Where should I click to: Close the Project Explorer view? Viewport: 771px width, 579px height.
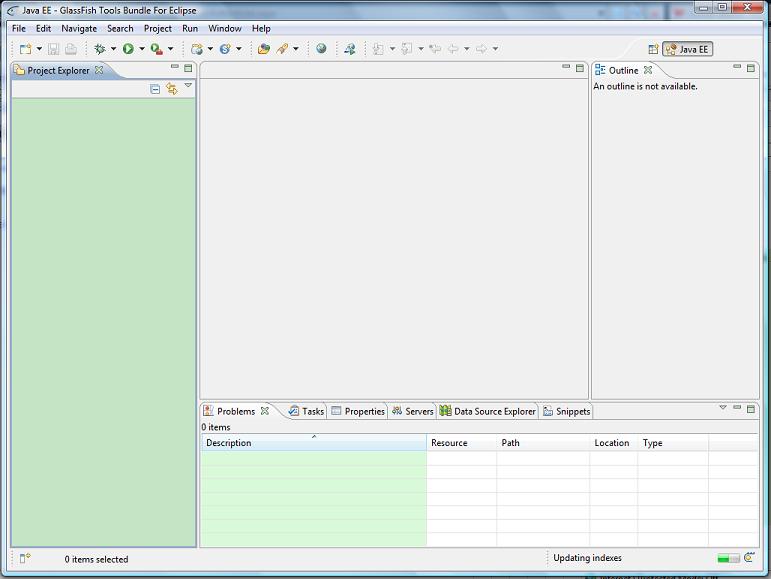[99, 70]
